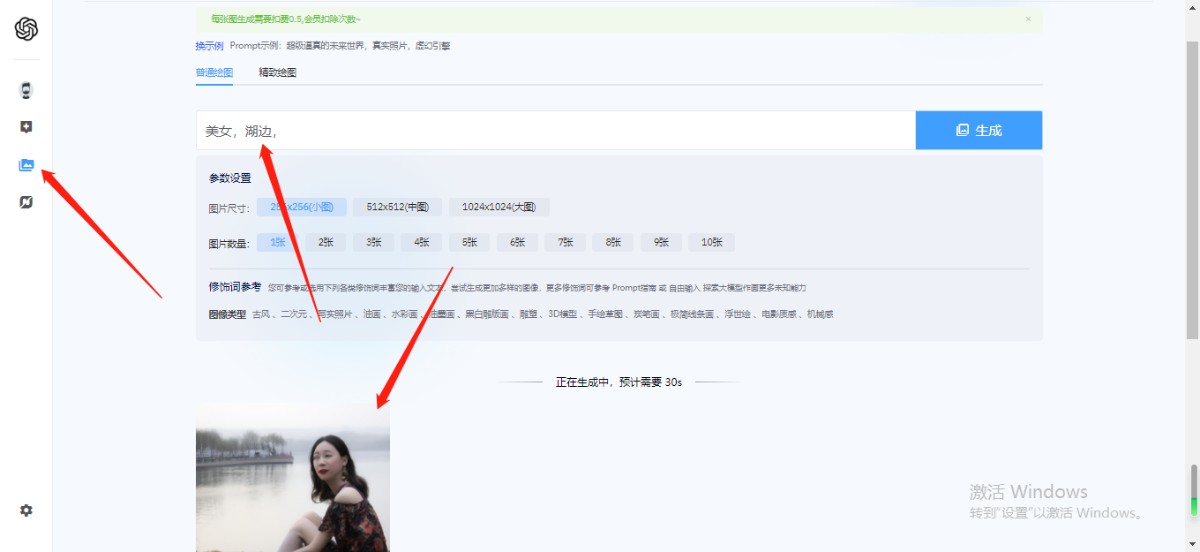
Task: Select the image drawing sidebar icon
Action: click(x=26, y=165)
